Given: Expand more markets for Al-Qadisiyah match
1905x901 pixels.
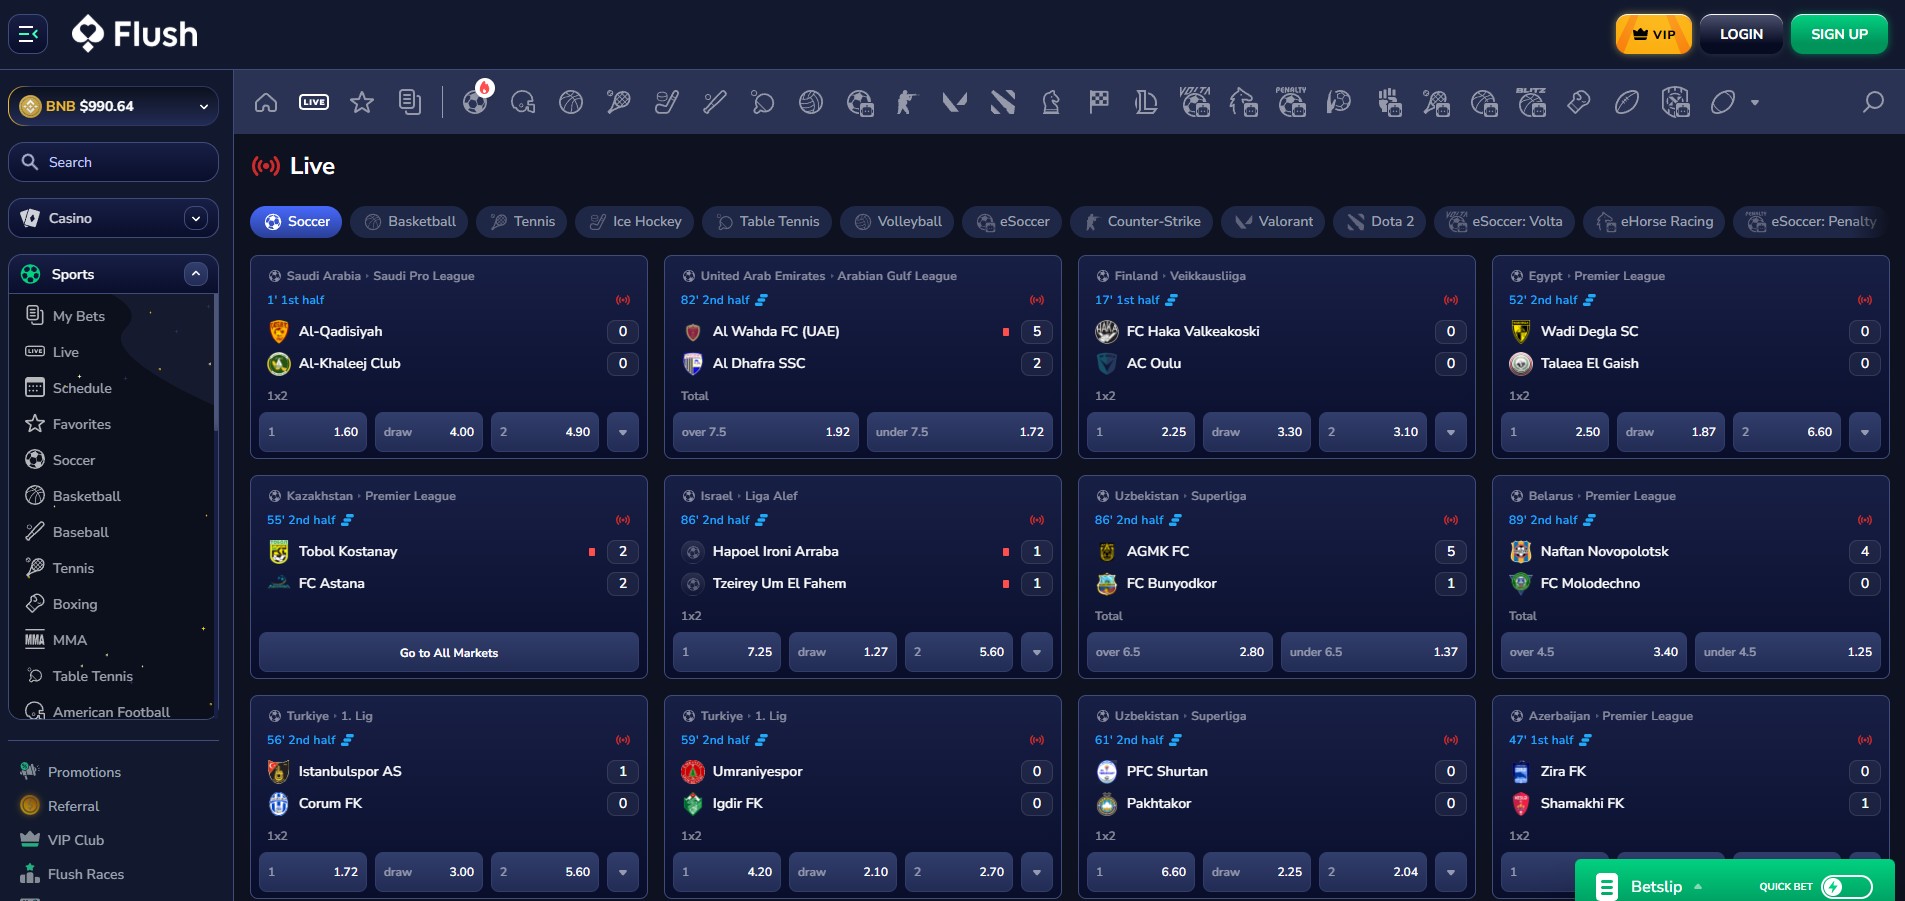Looking at the screenshot, I should (x=623, y=432).
